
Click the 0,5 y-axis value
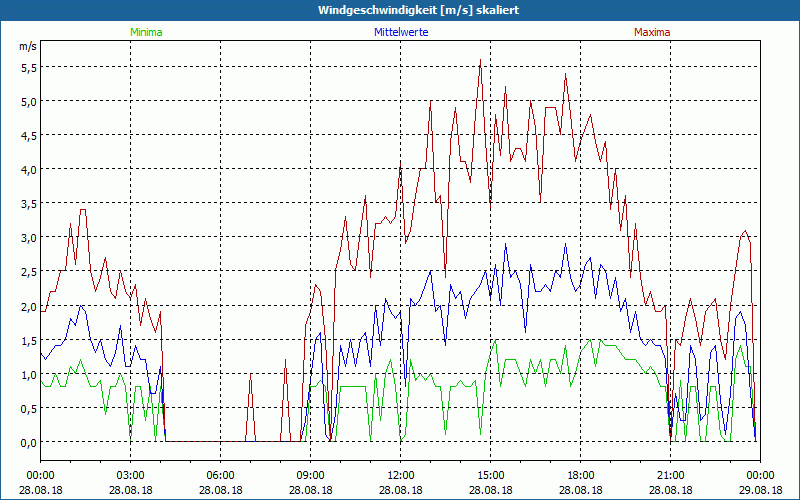click(x=29, y=409)
